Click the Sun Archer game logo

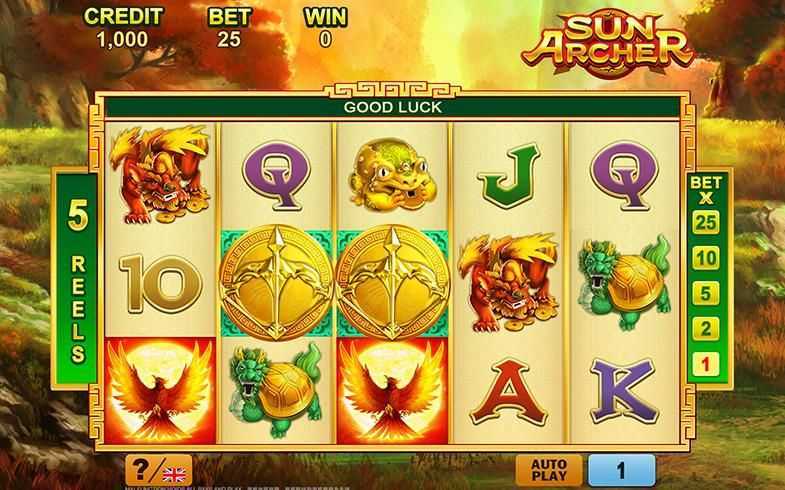[x=607, y=44]
